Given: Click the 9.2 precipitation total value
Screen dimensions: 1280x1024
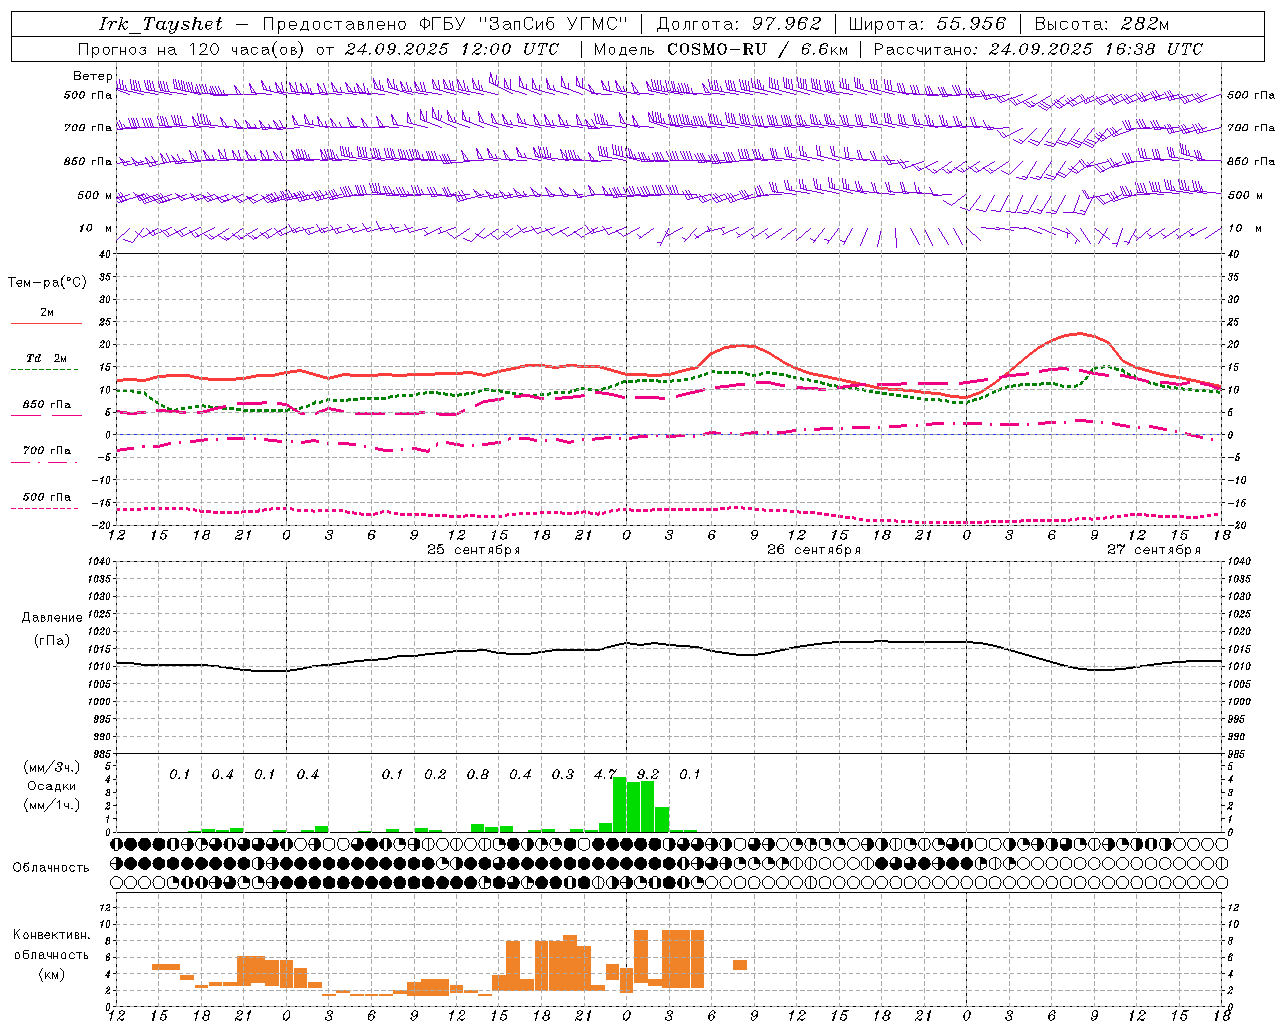Looking at the screenshot, I should [x=648, y=774].
